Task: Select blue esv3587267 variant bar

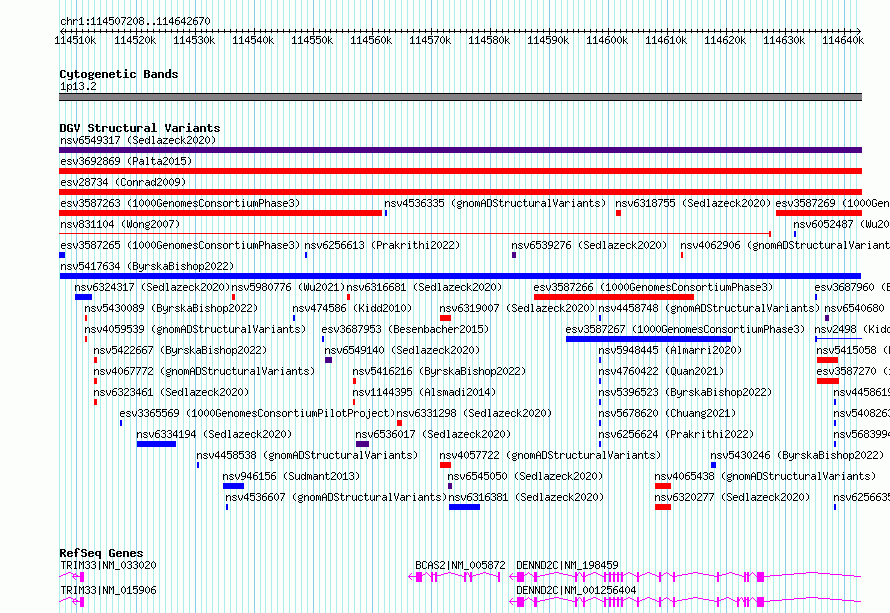Action: click(648, 339)
